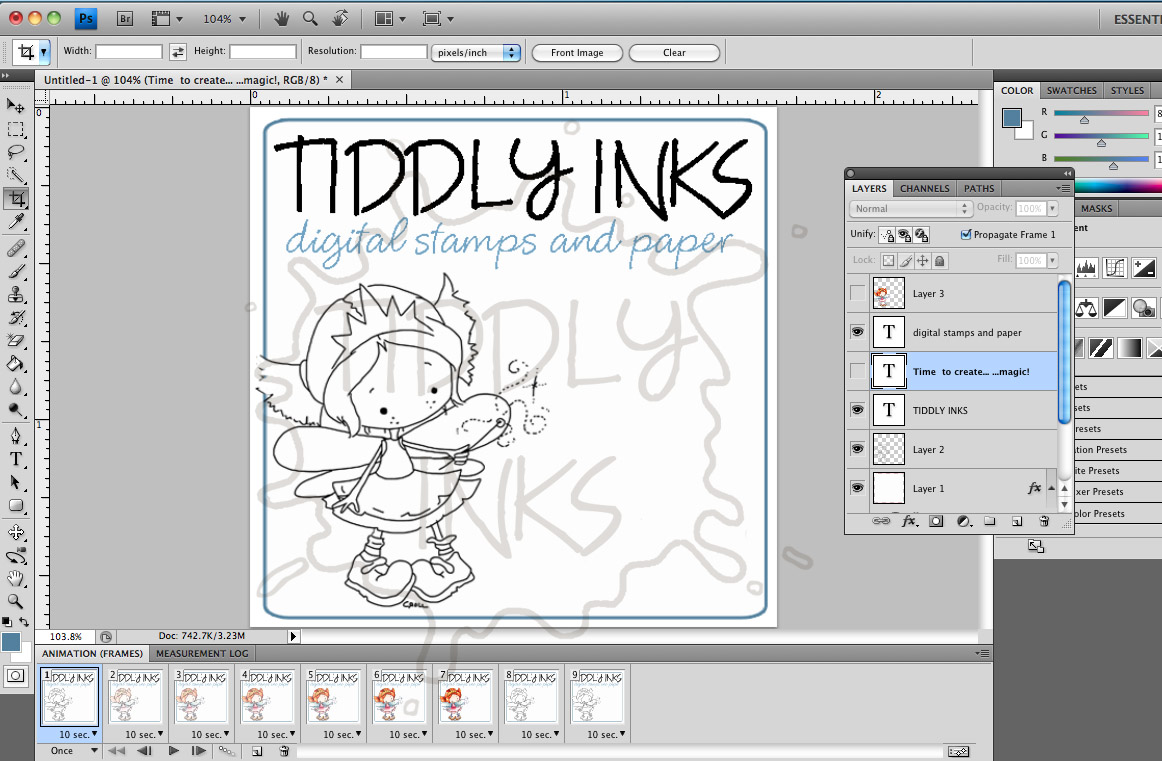Image resolution: width=1162 pixels, height=761 pixels.
Task: Toggle Unify layer visibility
Action: [x=904, y=235]
